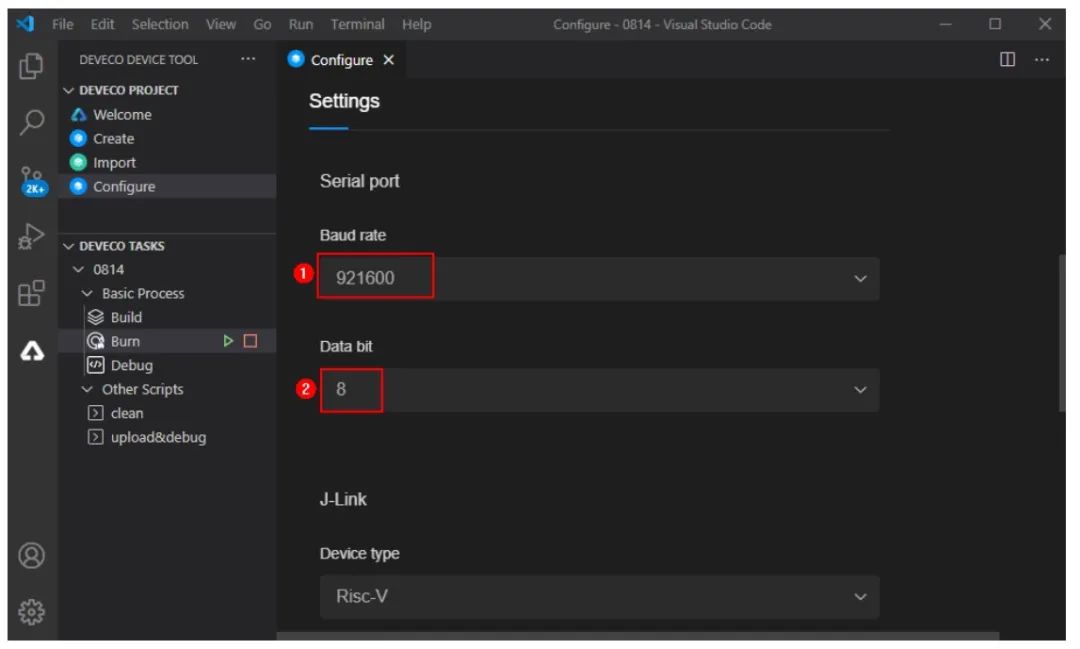Image resolution: width=1080 pixels, height=649 pixels.
Task: Maximize the VS Code window
Action: point(995,24)
